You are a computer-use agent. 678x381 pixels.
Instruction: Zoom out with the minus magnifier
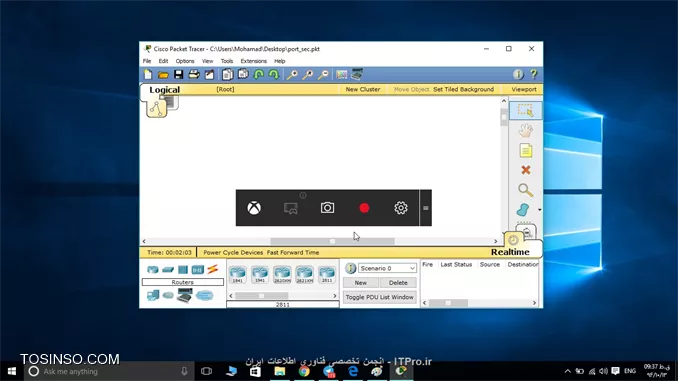323,74
